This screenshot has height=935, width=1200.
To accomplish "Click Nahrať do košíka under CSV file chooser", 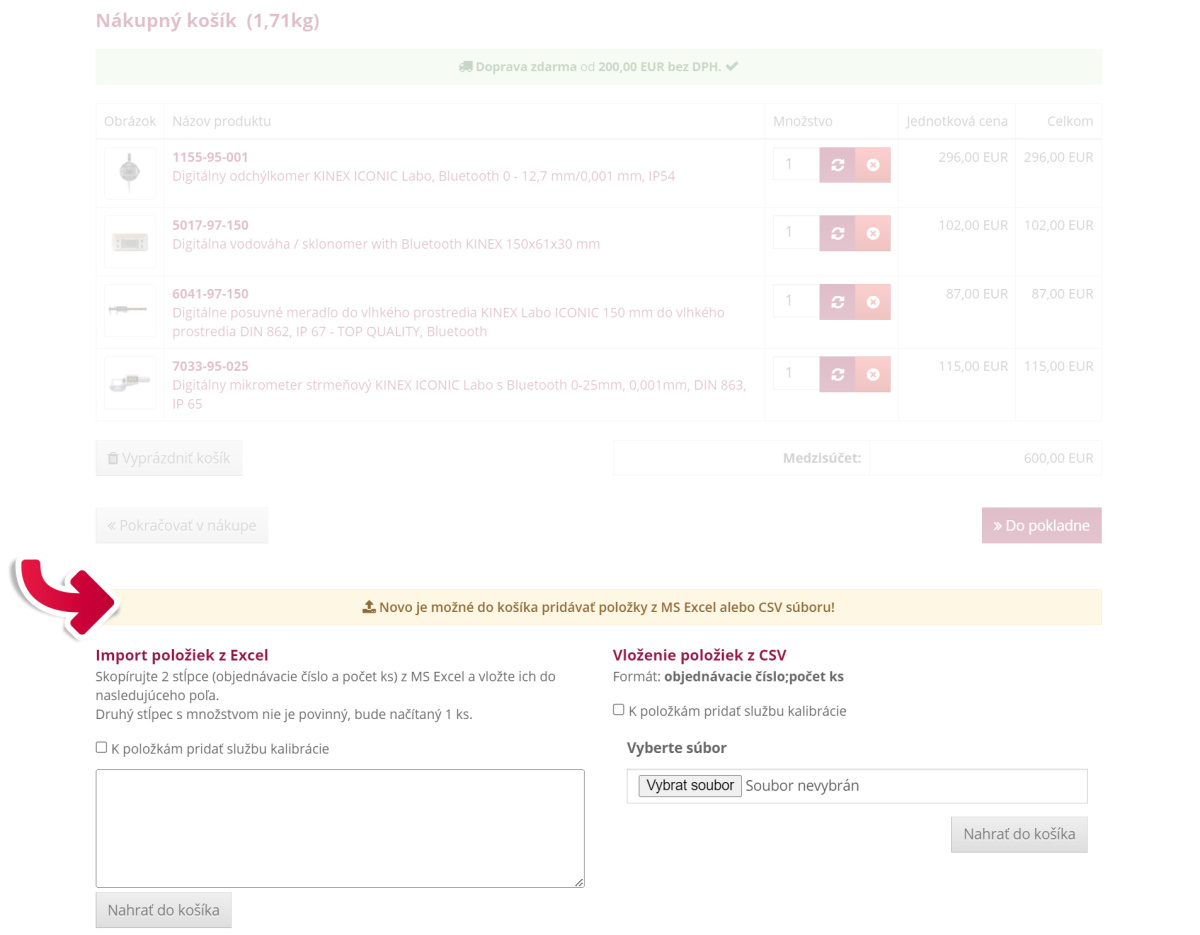I will pyautogui.click(x=1018, y=834).
